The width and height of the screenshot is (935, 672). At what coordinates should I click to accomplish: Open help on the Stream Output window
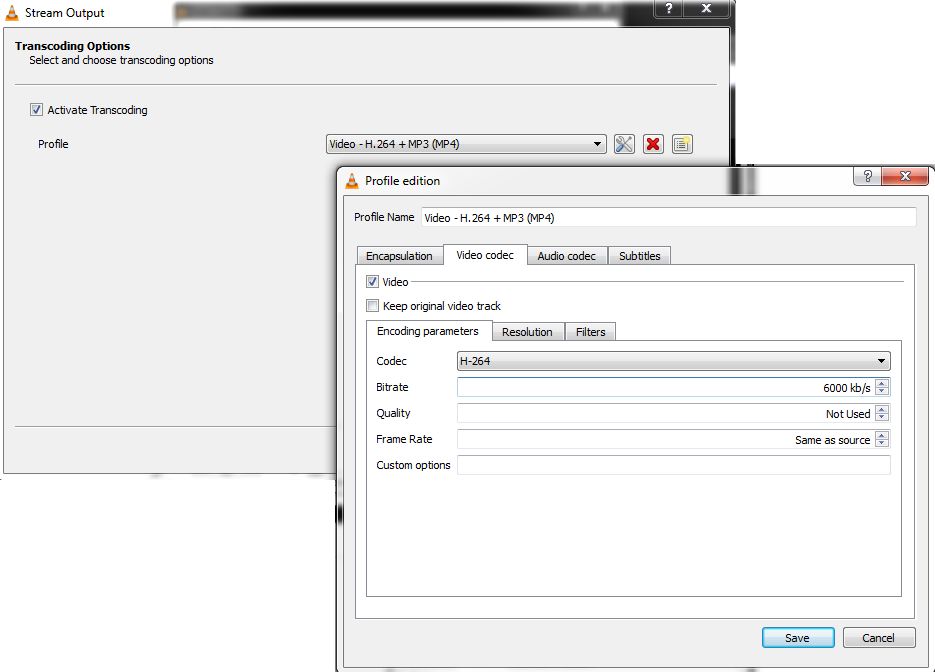pyautogui.click(x=668, y=9)
